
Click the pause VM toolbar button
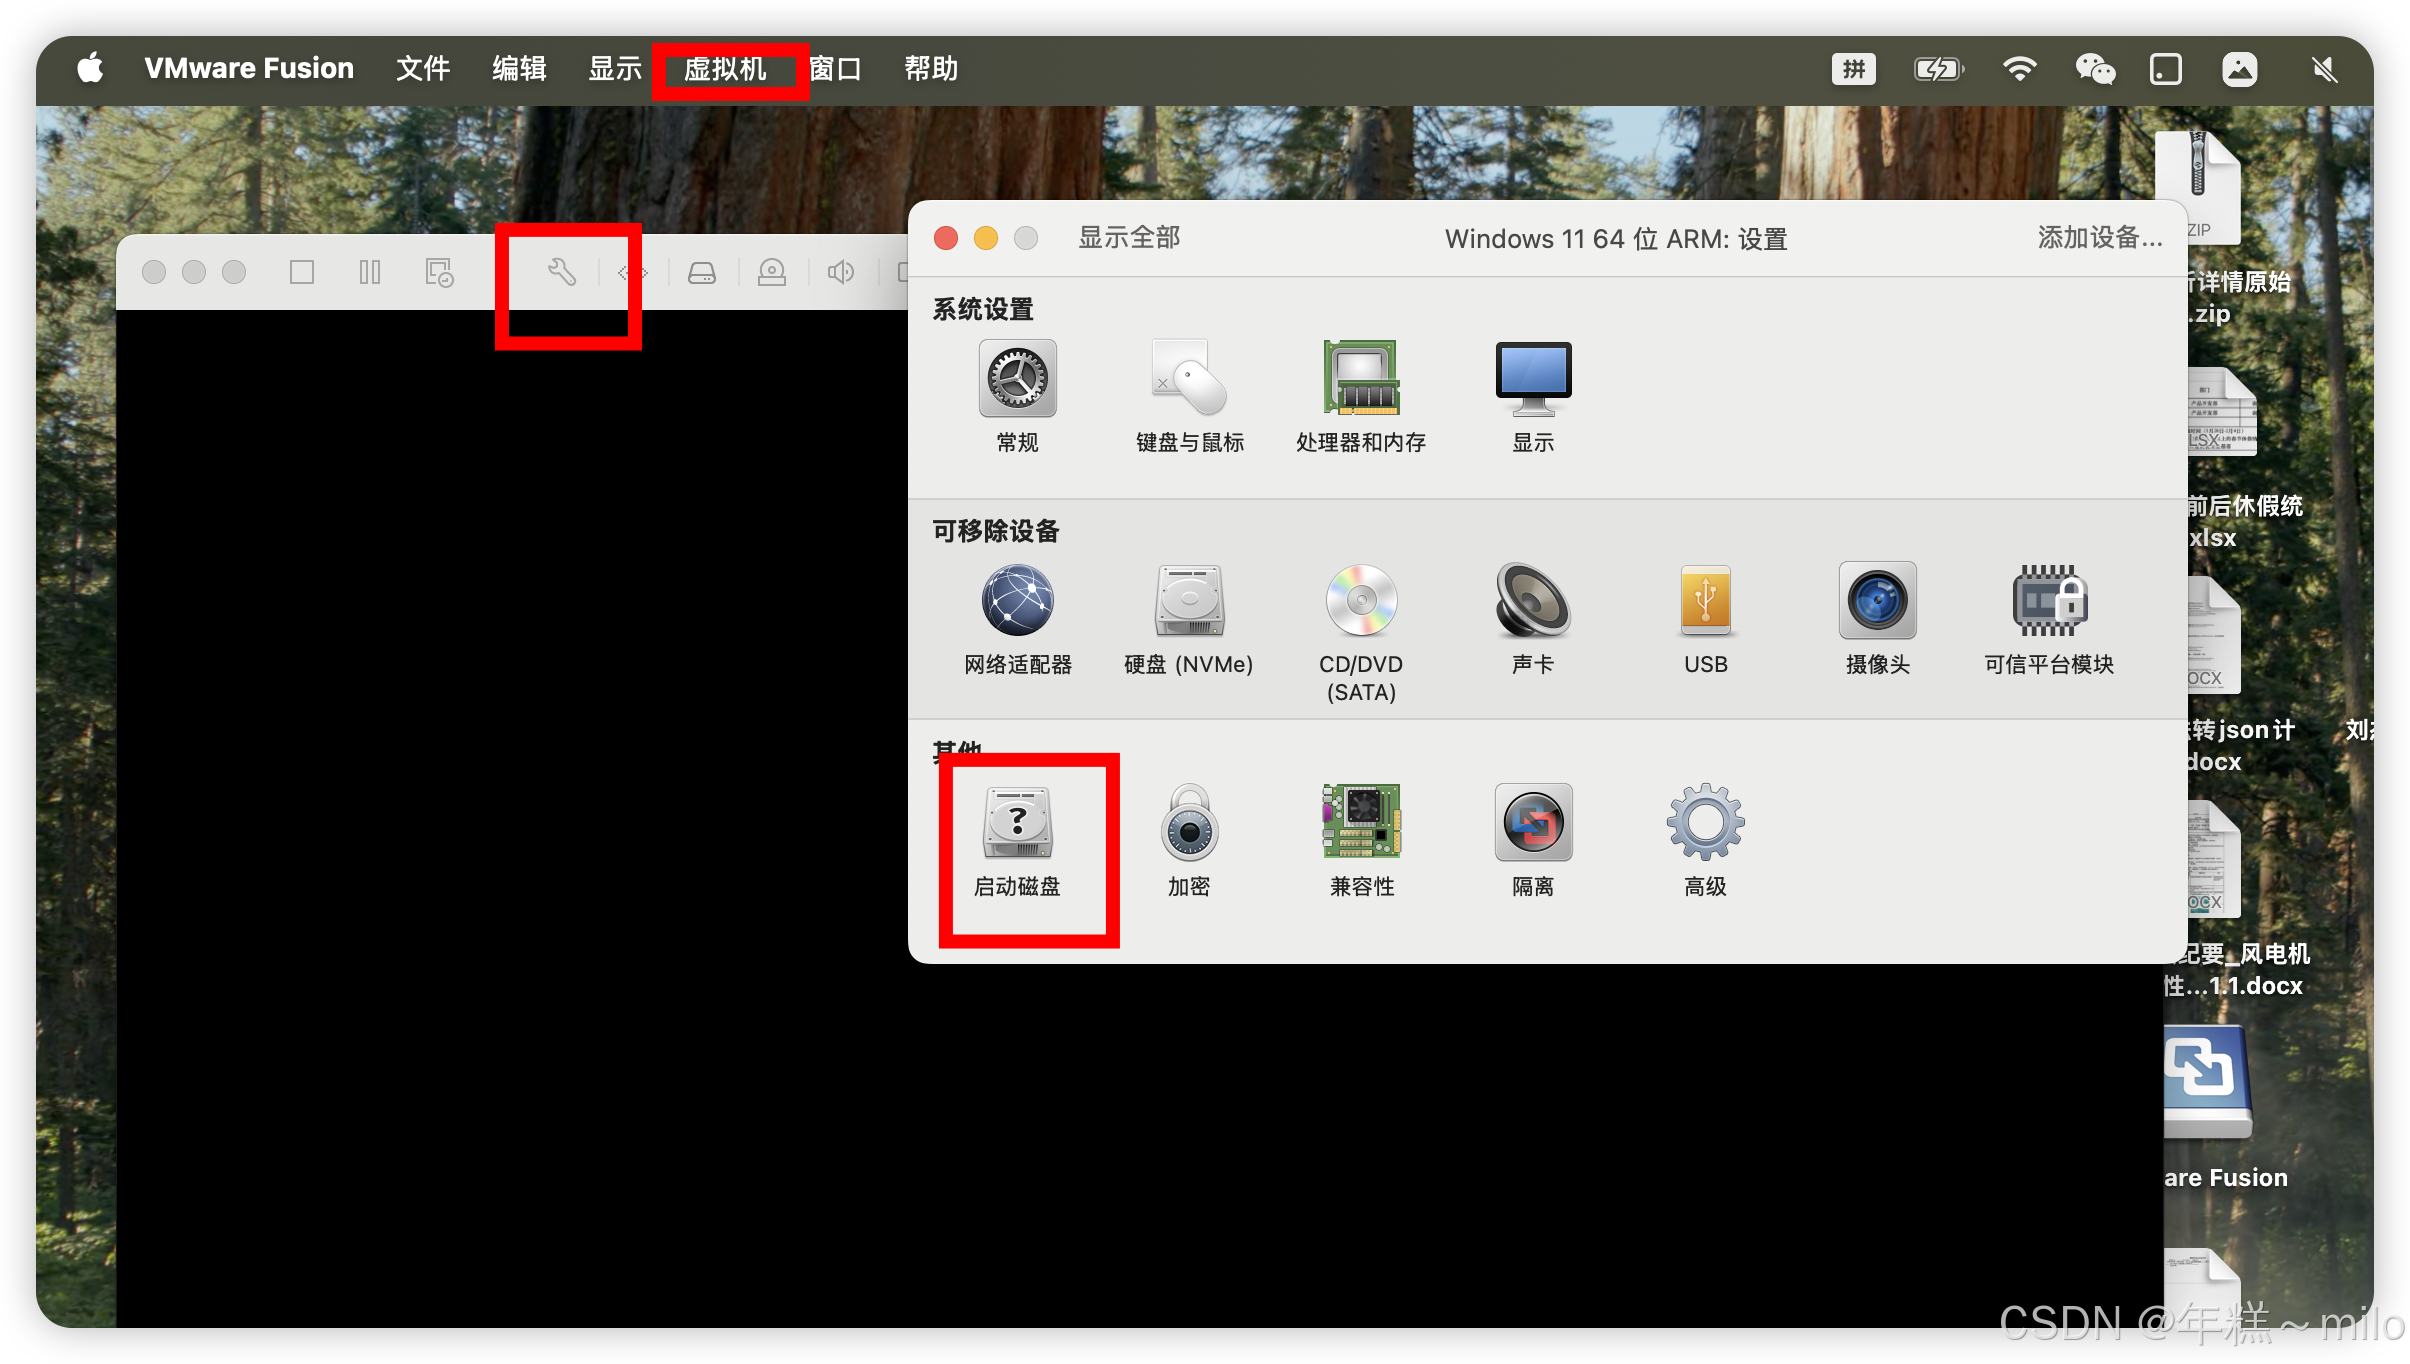coord(370,272)
